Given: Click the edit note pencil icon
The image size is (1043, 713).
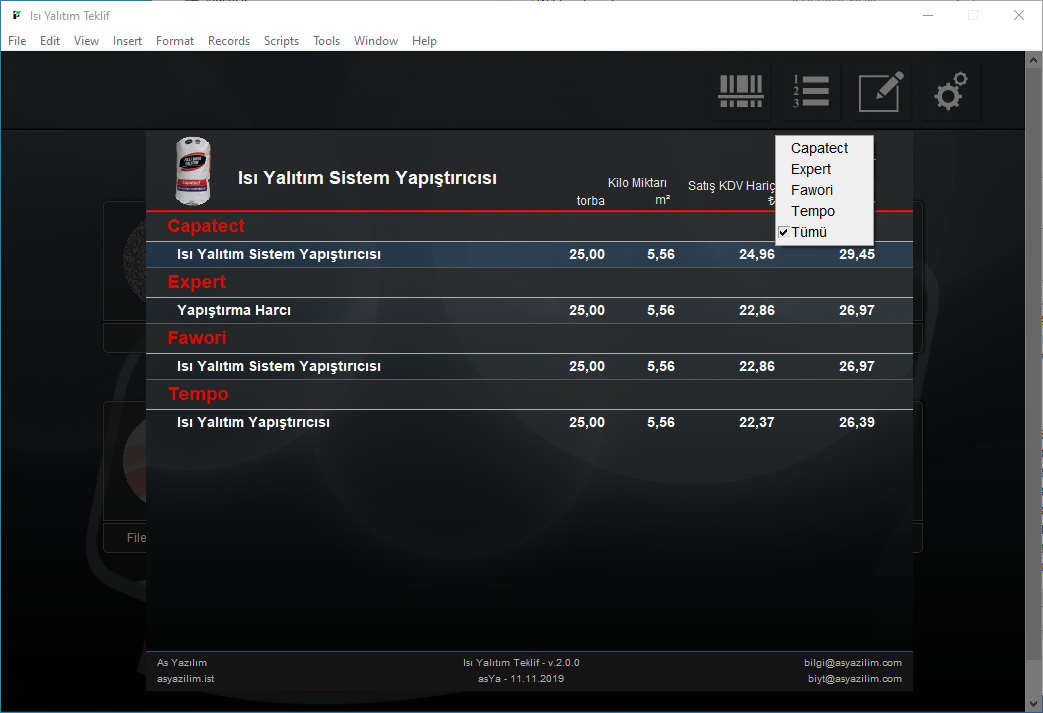Looking at the screenshot, I should (x=881, y=91).
